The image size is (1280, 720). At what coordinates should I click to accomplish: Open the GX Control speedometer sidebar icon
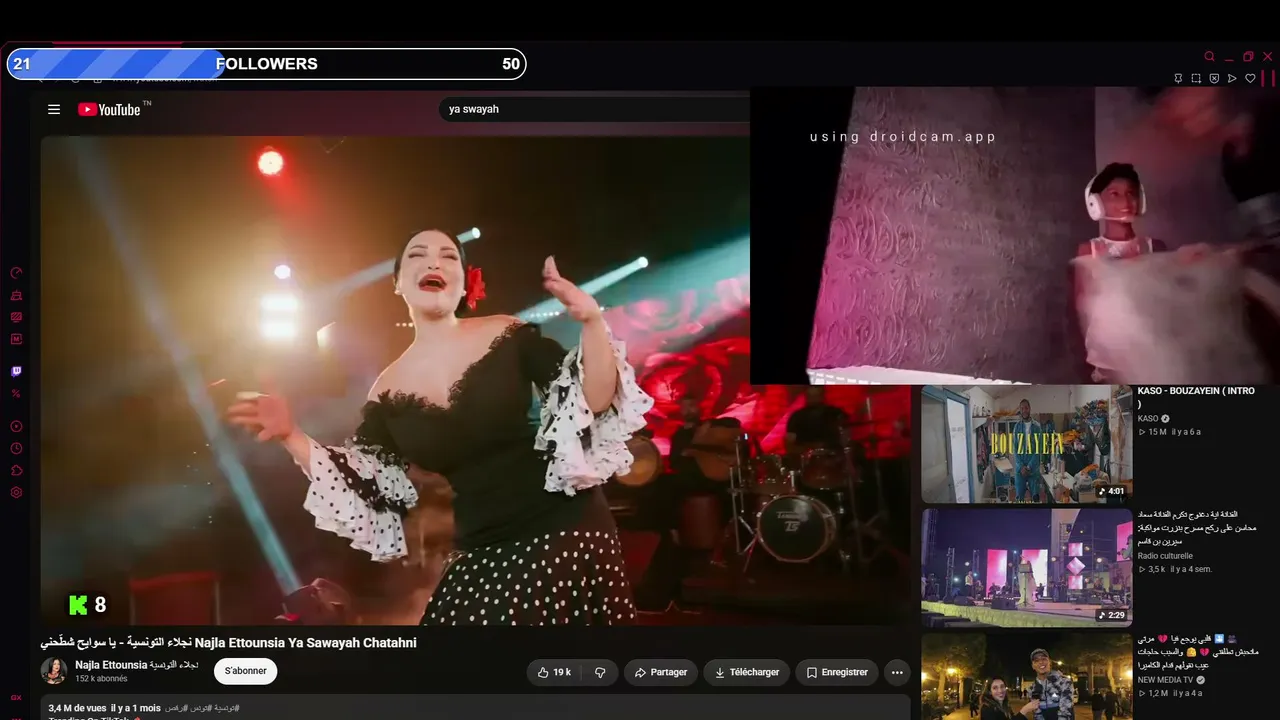[x=16, y=273]
